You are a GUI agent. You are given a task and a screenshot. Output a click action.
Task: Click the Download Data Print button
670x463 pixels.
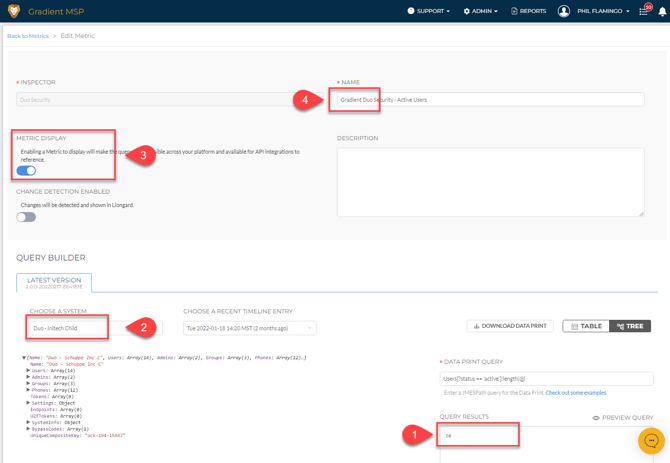[510, 326]
